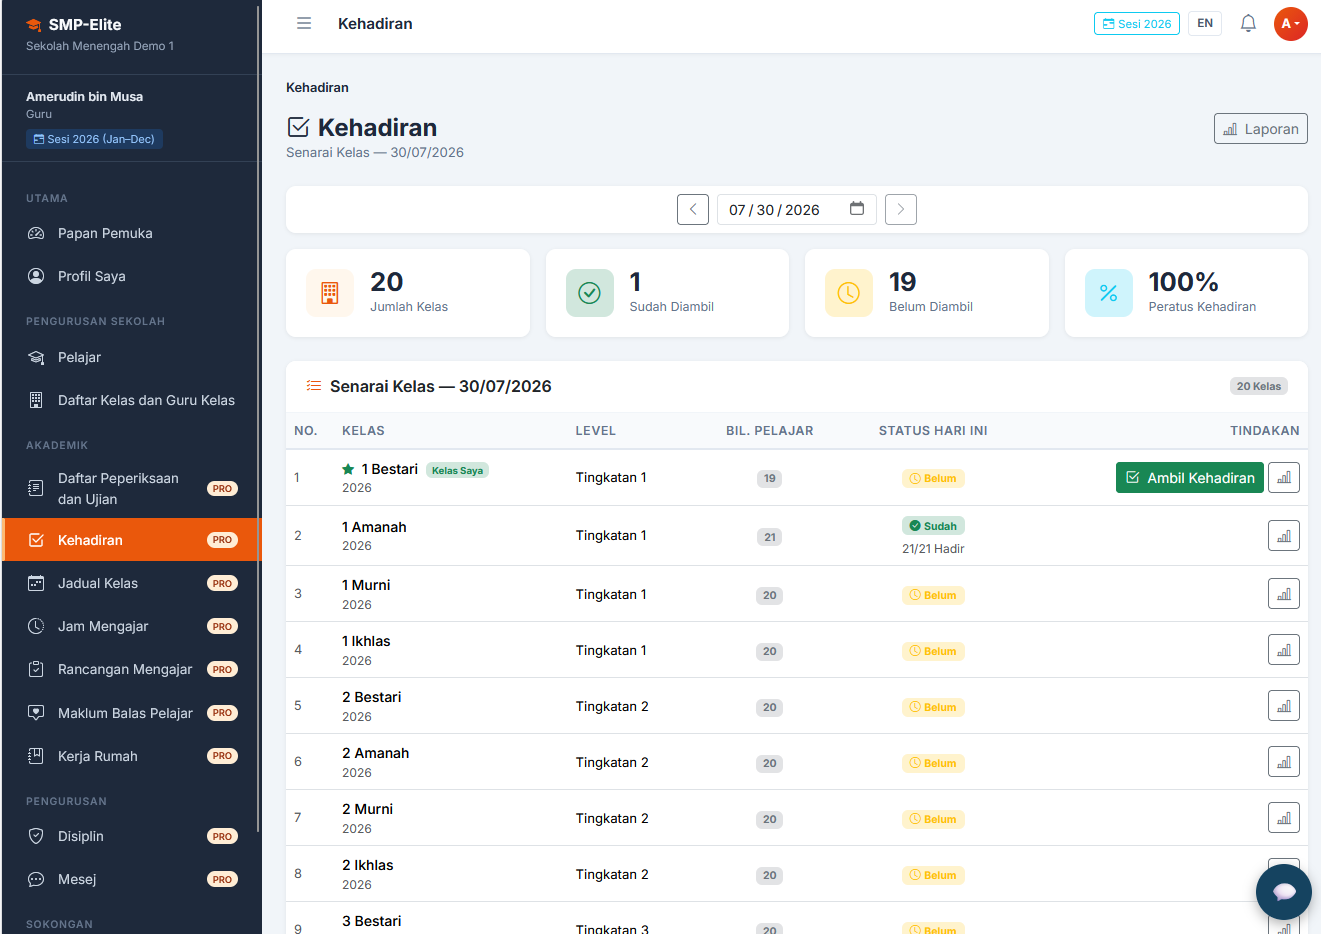Open the report chart icon for 1 Bestari
Viewport: 1321px width, 934px height.
(1284, 478)
